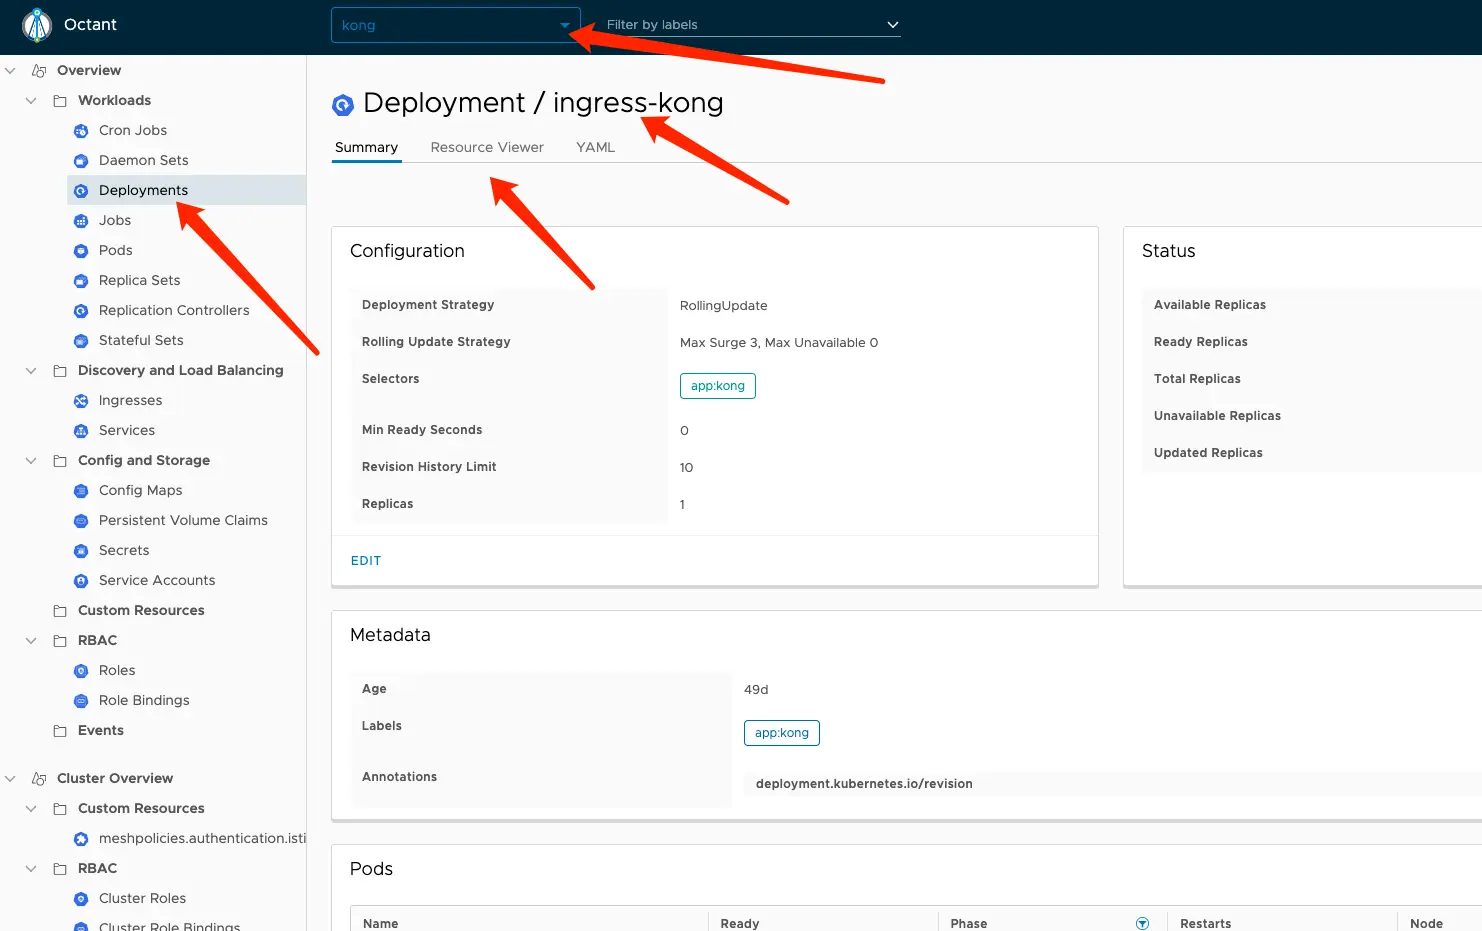Click the Configuration card heading
Viewport: 1482px width, 931px height.
(x=407, y=251)
